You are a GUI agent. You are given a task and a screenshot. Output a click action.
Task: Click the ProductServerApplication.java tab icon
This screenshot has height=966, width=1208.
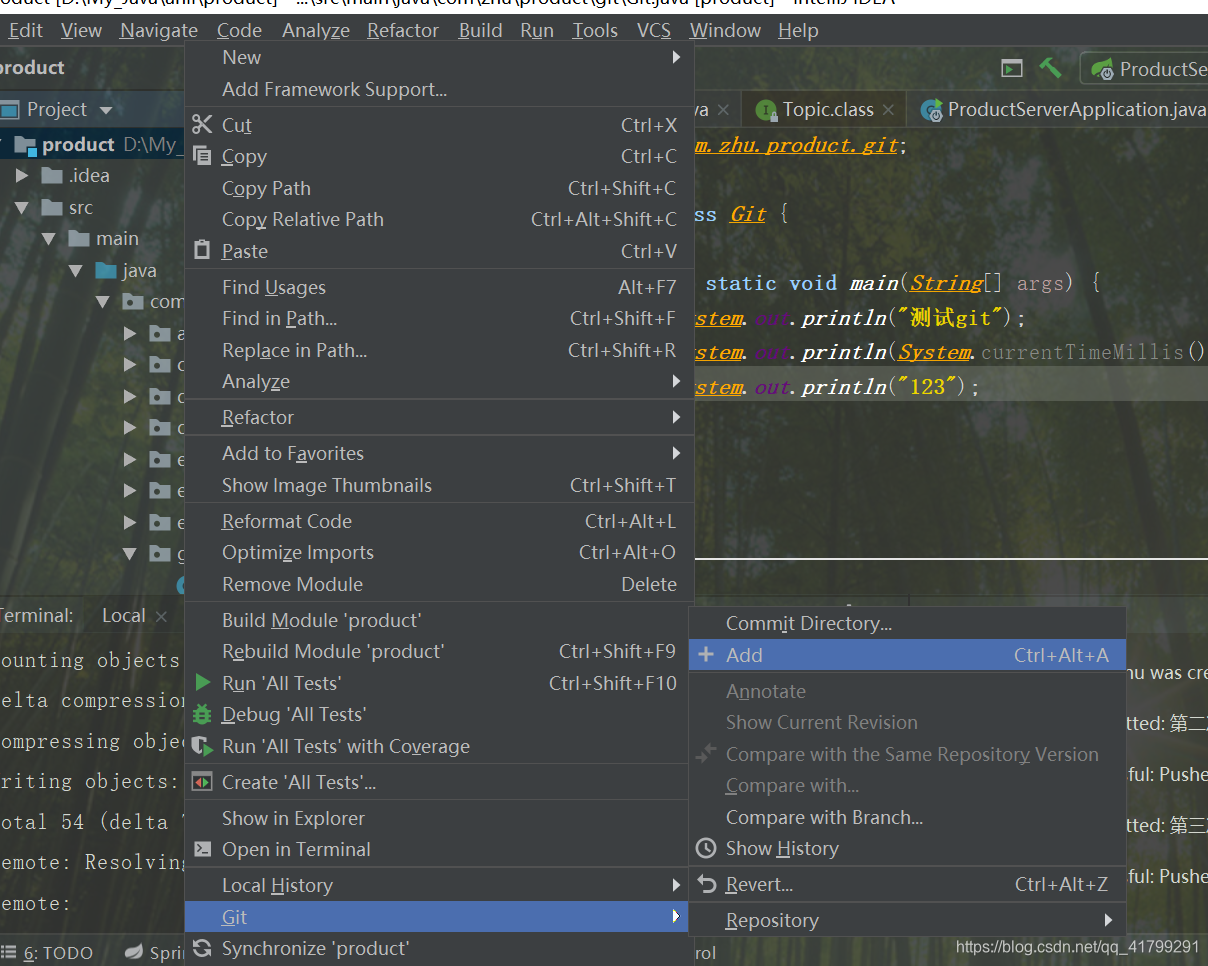pyautogui.click(x=931, y=110)
